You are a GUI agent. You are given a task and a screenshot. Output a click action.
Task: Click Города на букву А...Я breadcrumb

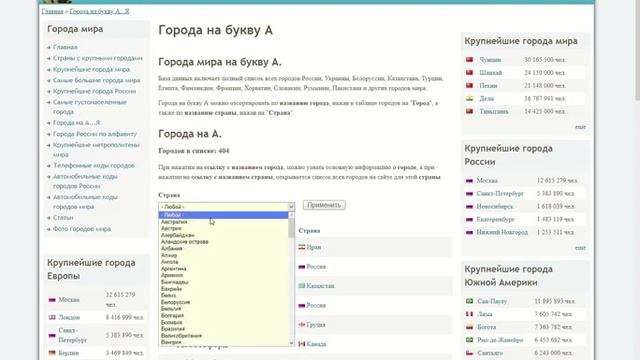coord(99,11)
